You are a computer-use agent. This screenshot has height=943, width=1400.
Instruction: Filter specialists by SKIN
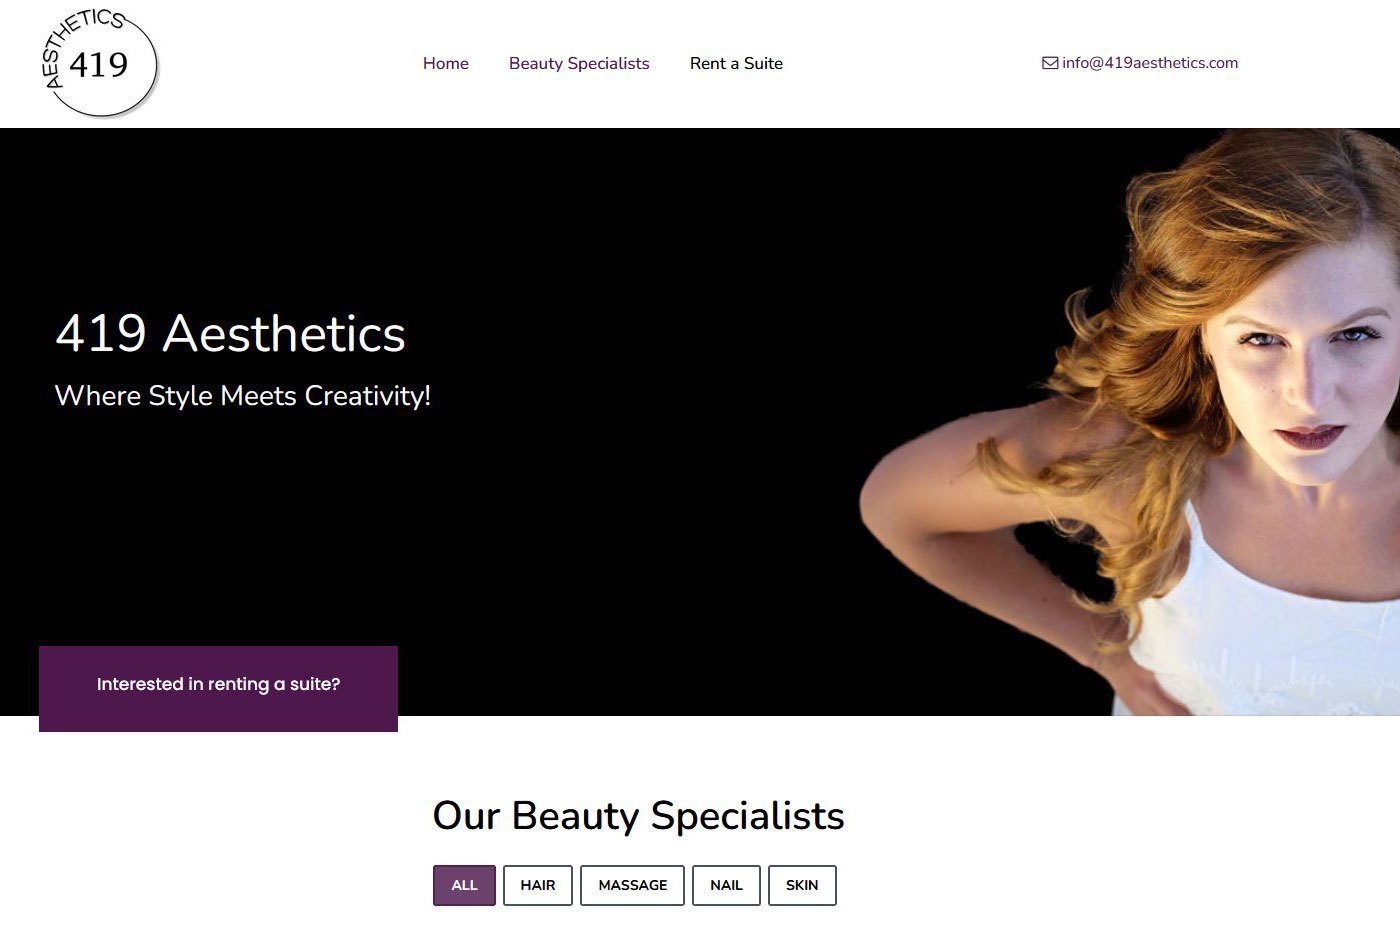[x=802, y=885]
